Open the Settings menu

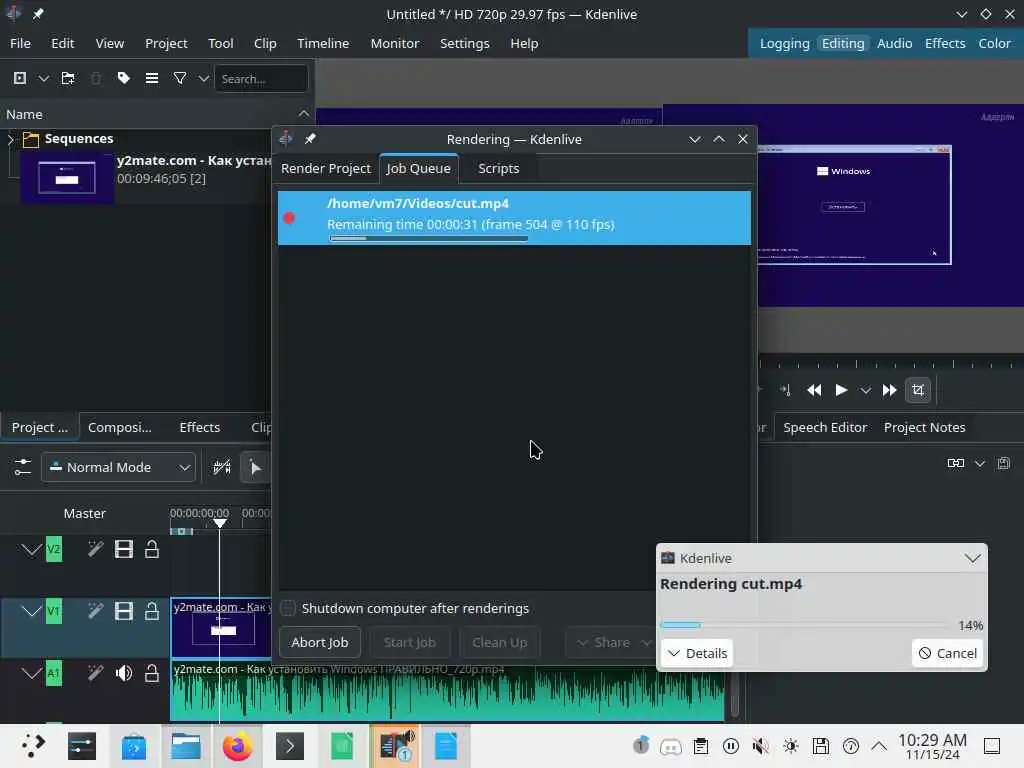point(464,43)
